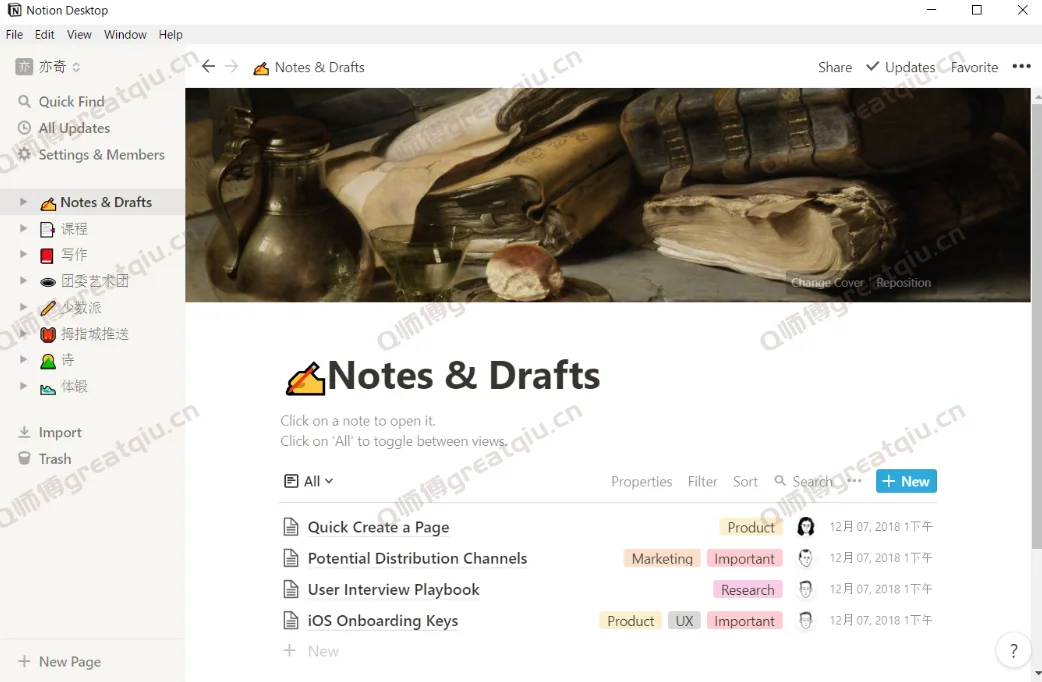Expand the 写作 page in sidebar
Screen dimensions: 1042x682
point(23,255)
